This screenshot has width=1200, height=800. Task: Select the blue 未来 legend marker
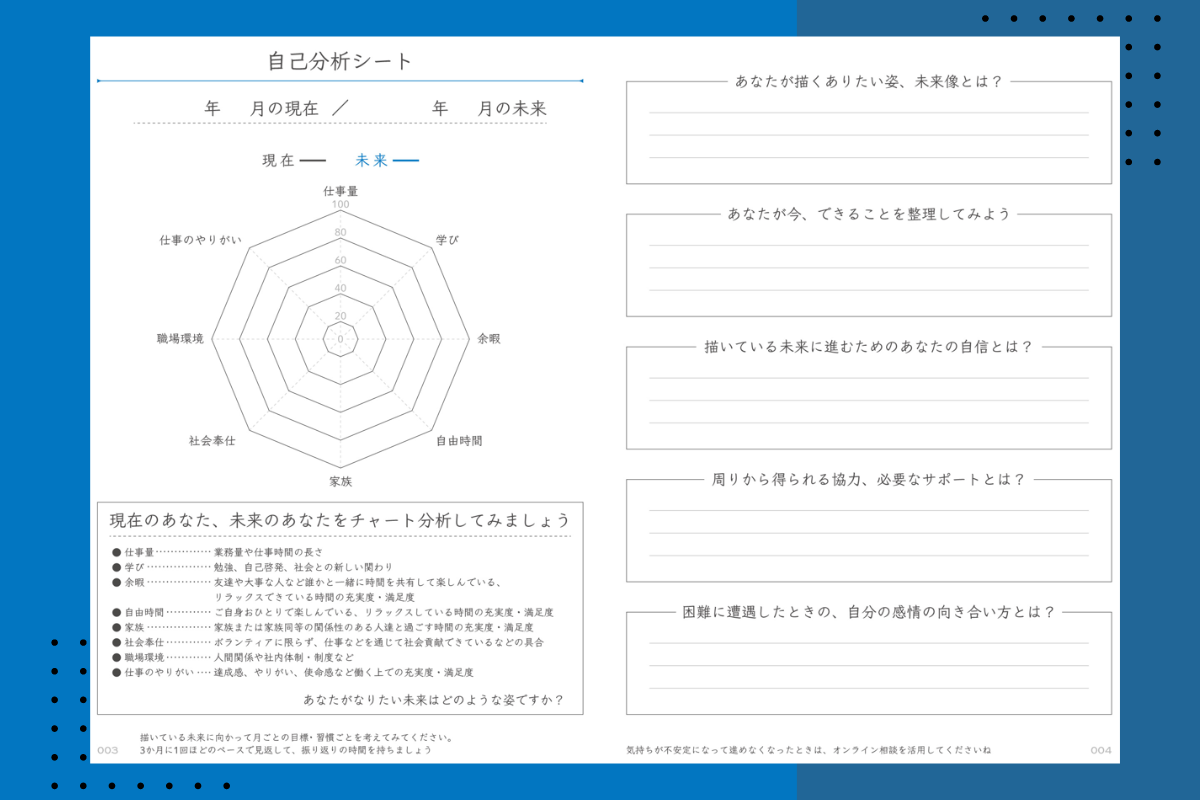click(x=405, y=160)
